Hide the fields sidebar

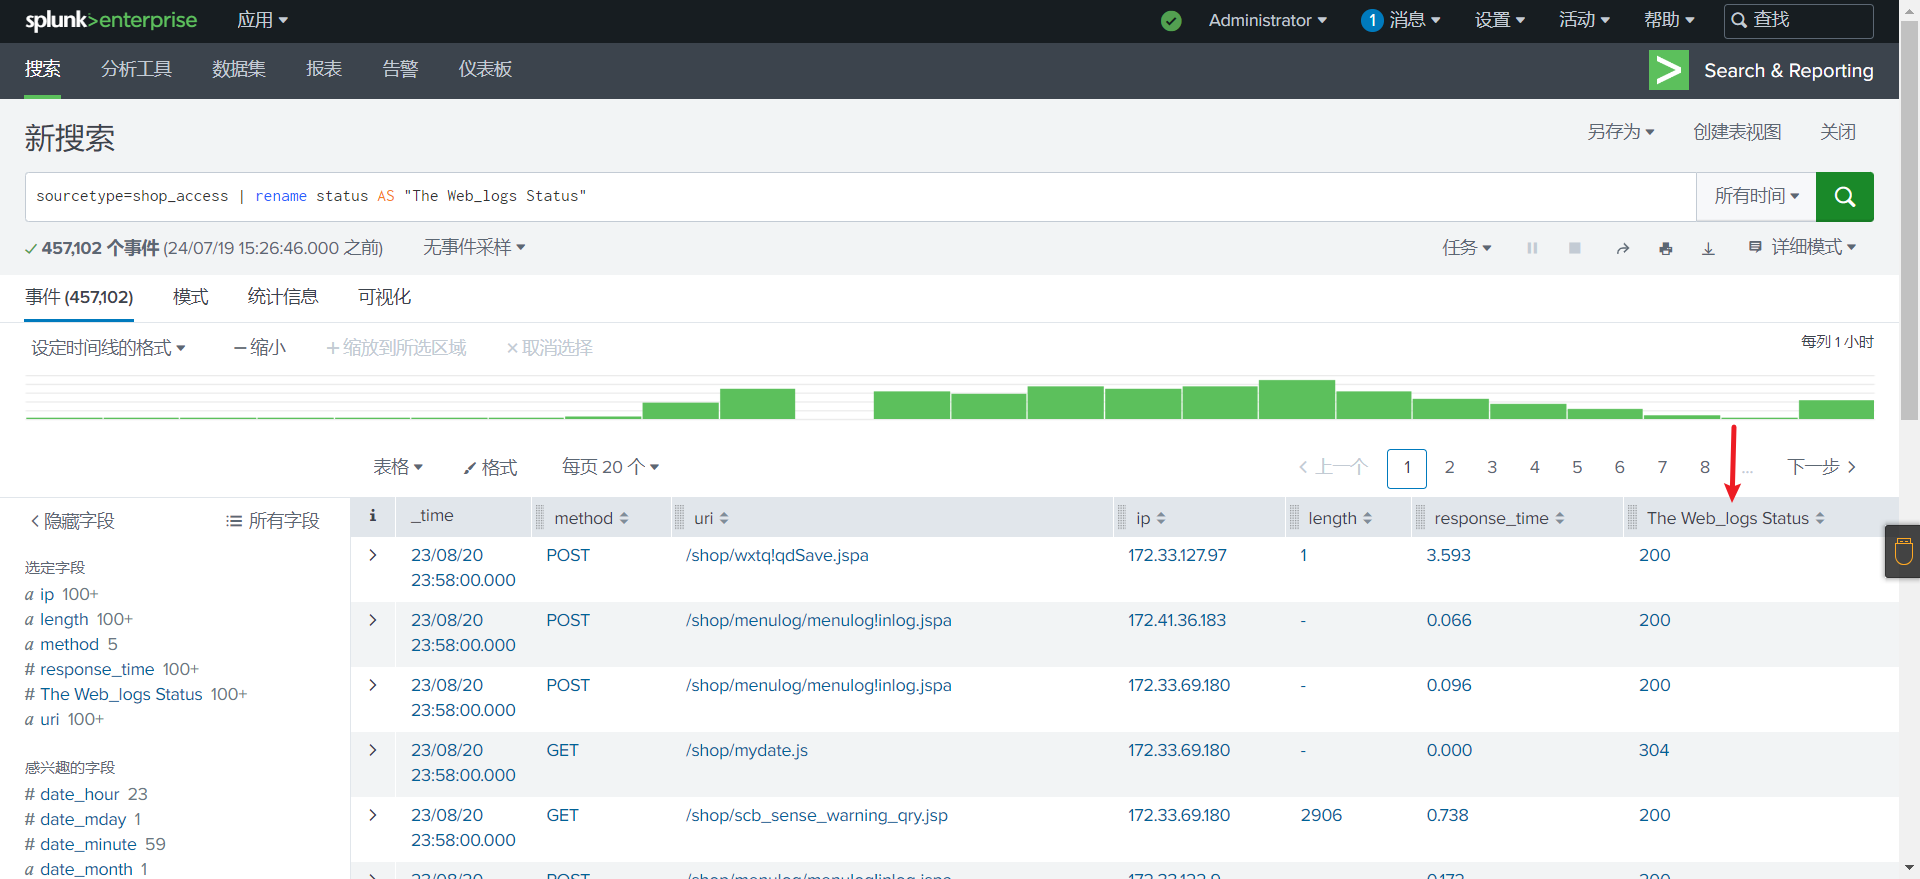[x=72, y=521]
